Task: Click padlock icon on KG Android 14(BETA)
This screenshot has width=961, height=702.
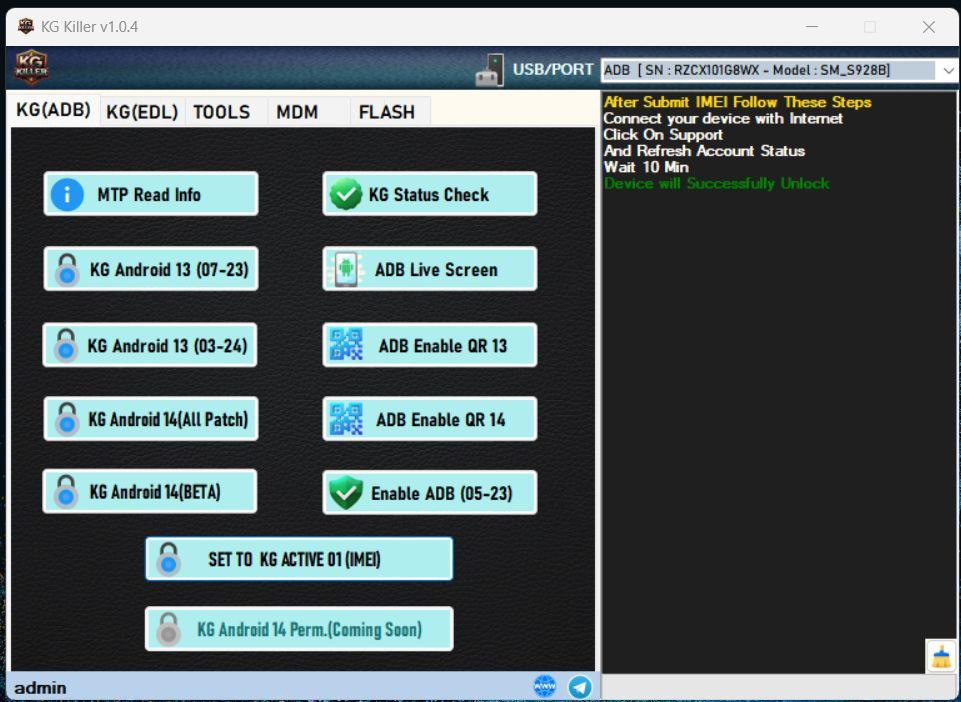Action: point(66,492)
